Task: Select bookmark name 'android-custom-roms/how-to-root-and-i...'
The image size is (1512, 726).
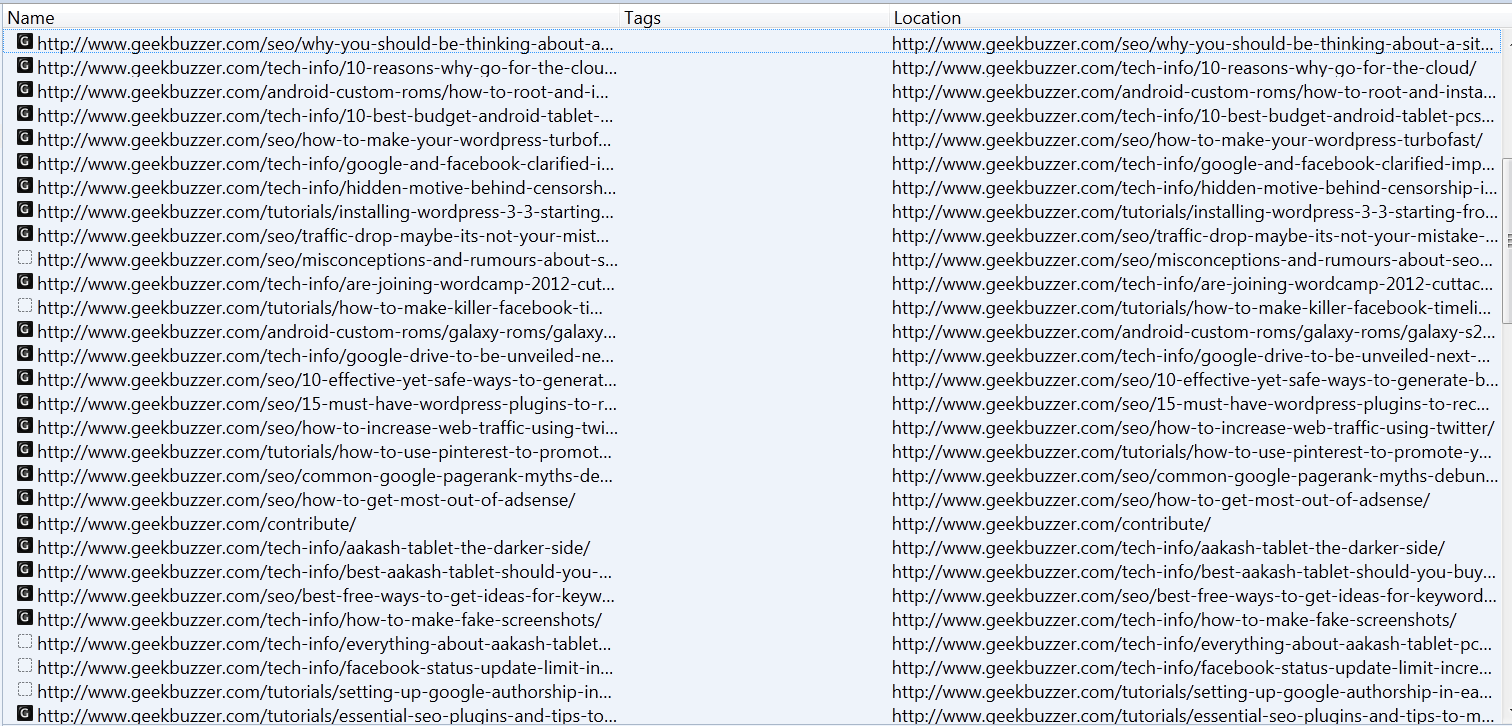Action: pos(324,92)
